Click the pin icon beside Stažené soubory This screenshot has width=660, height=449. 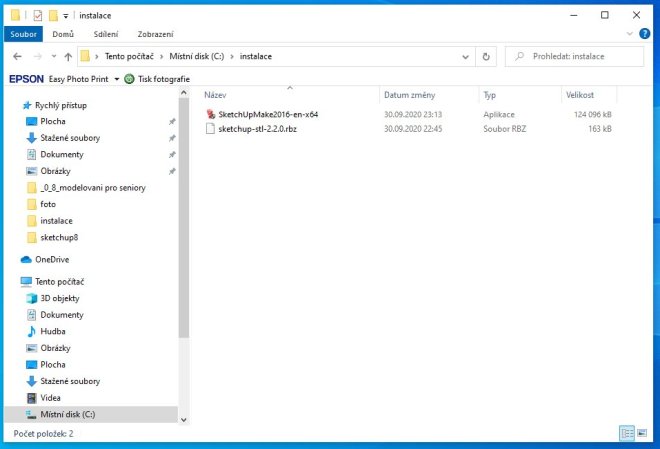tap(172, 138)
